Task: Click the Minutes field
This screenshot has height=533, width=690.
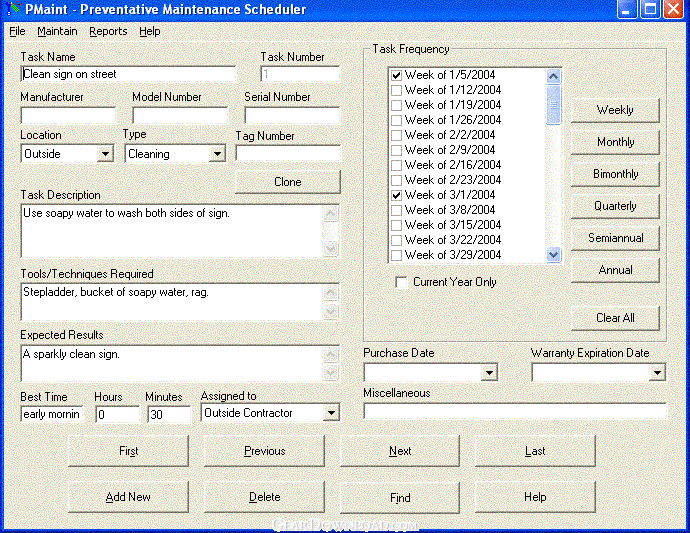Action: point(169,415)
